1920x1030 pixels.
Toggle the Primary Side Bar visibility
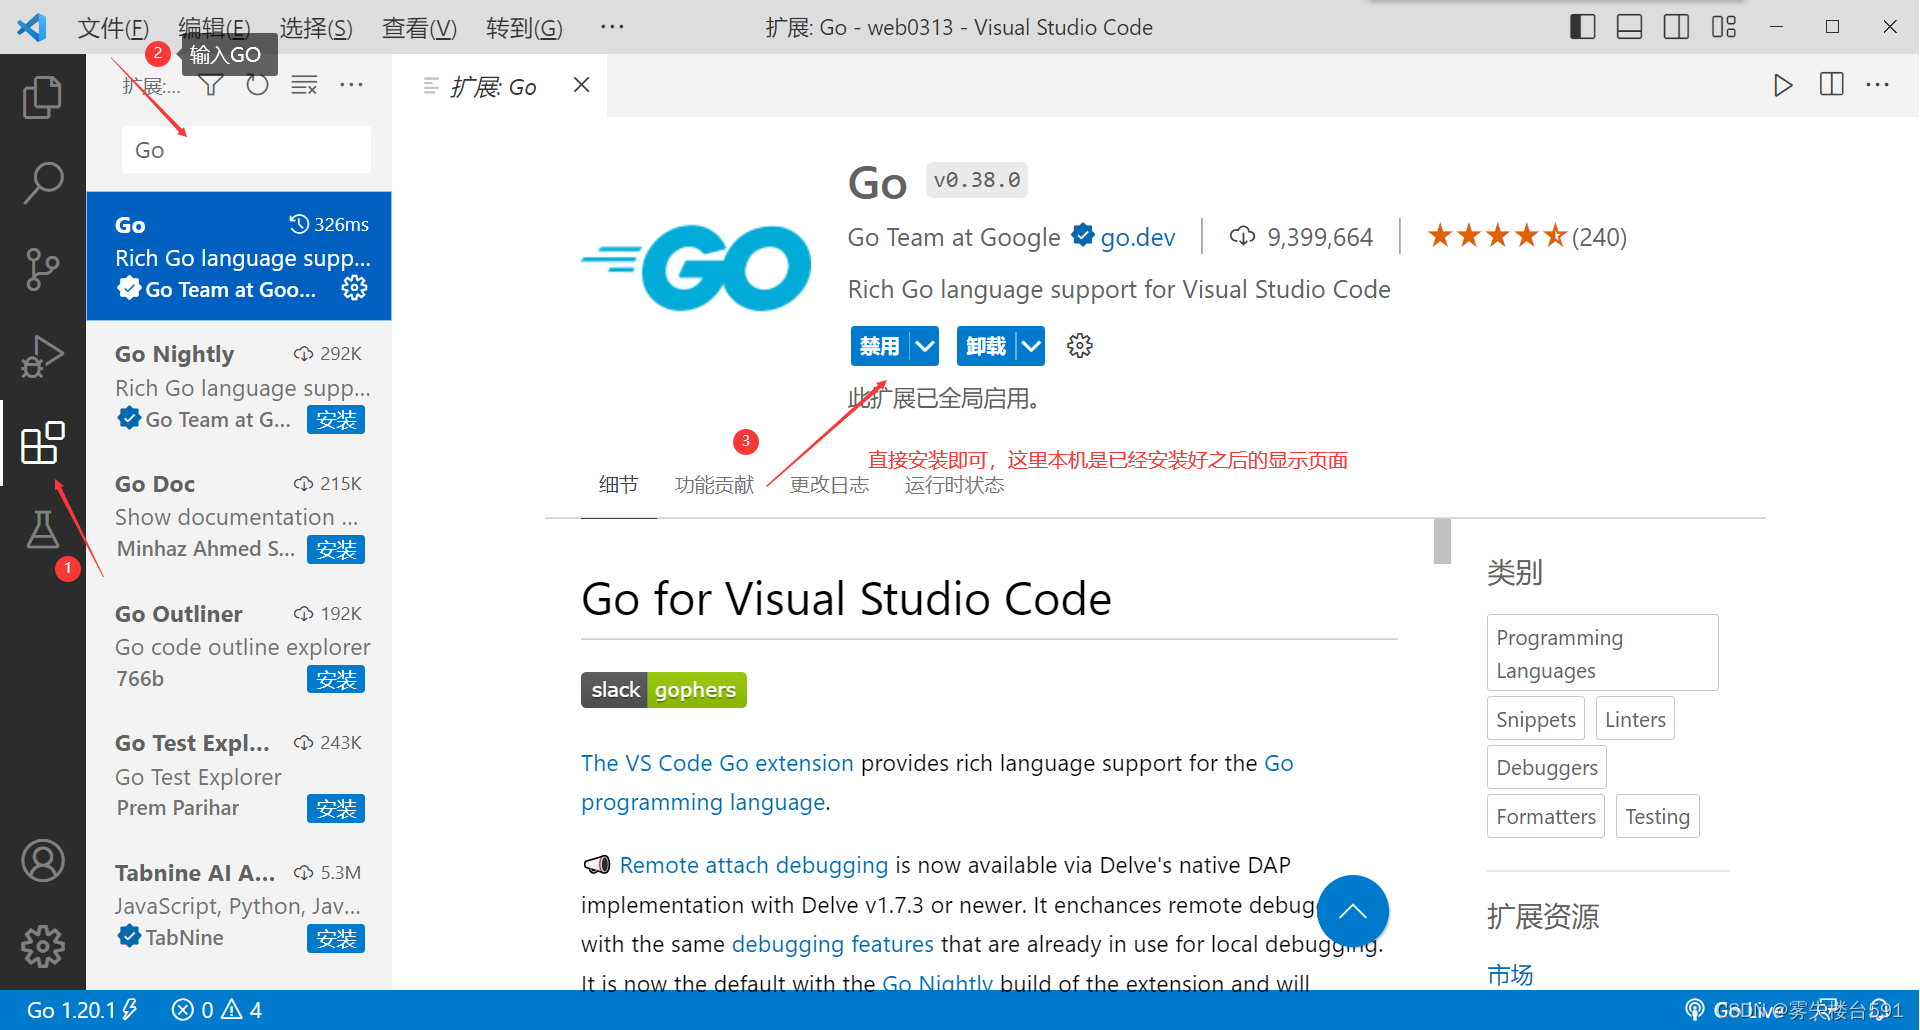click(1581, 27)
